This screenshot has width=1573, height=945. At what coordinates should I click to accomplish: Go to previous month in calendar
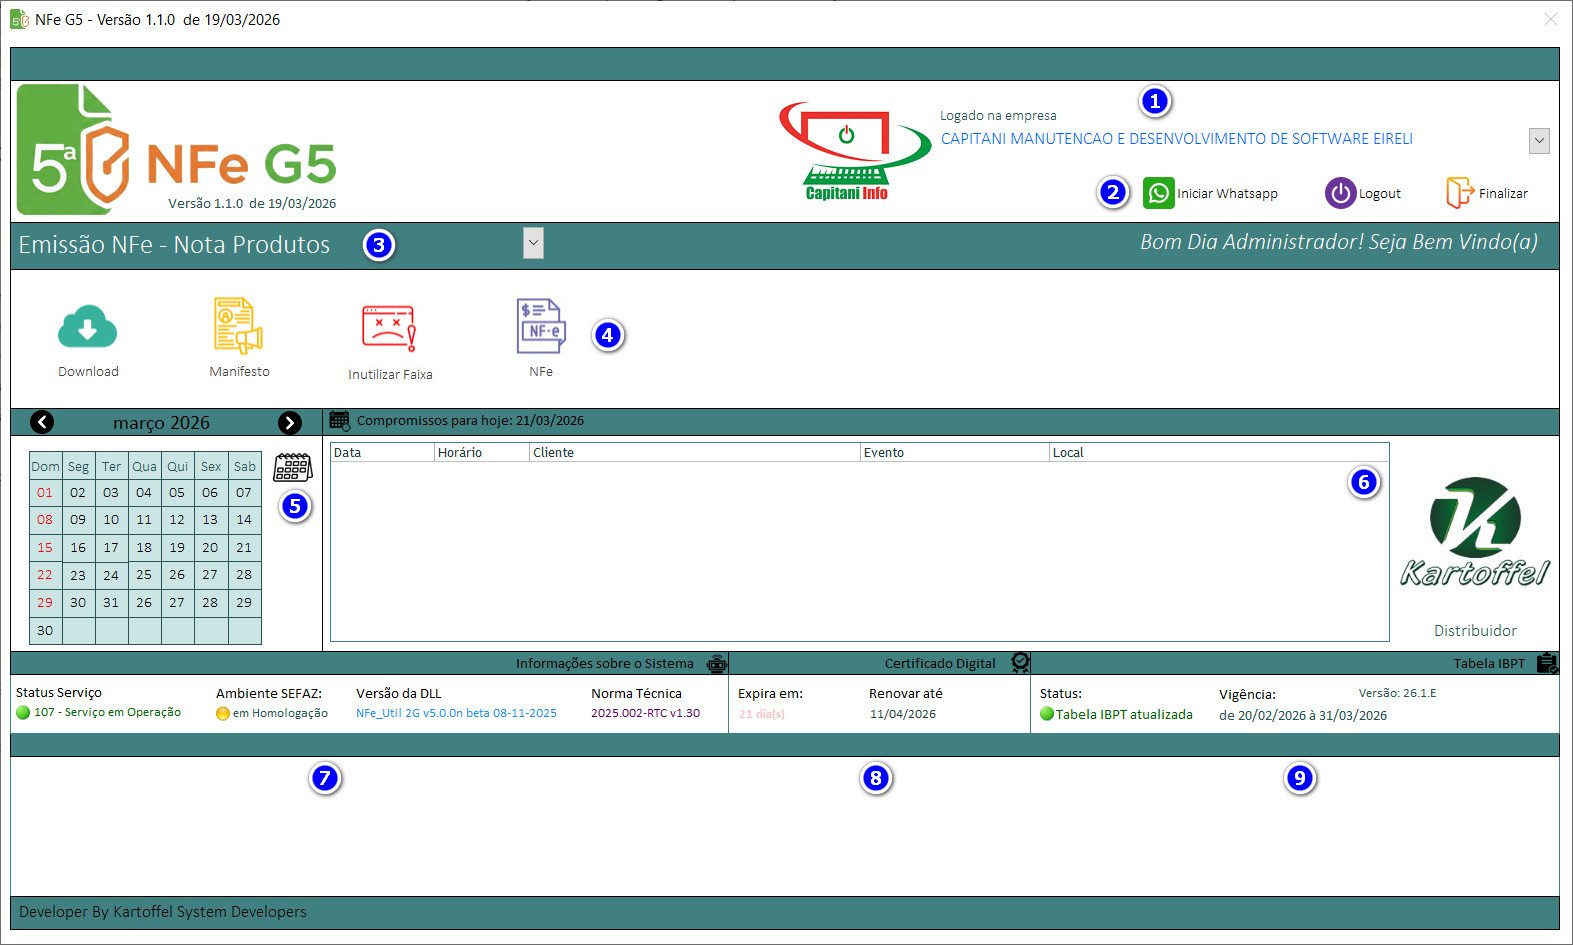point(42,423)
